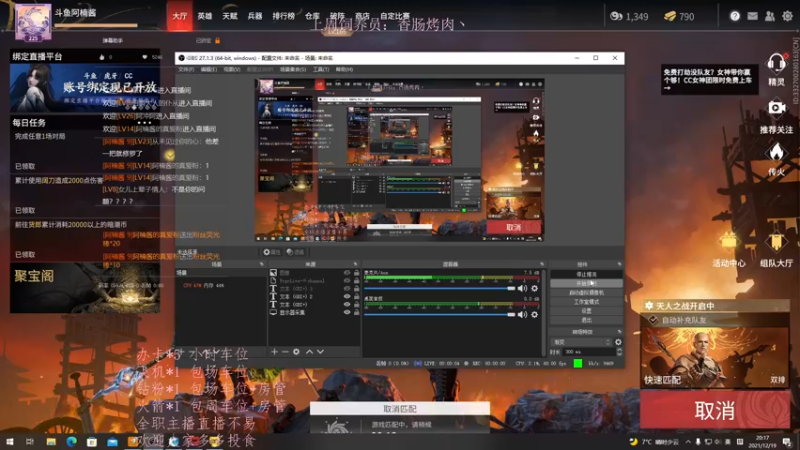Open source properties gear in sources toolbar
800x450 pixels.
click(x=296, y=352)
